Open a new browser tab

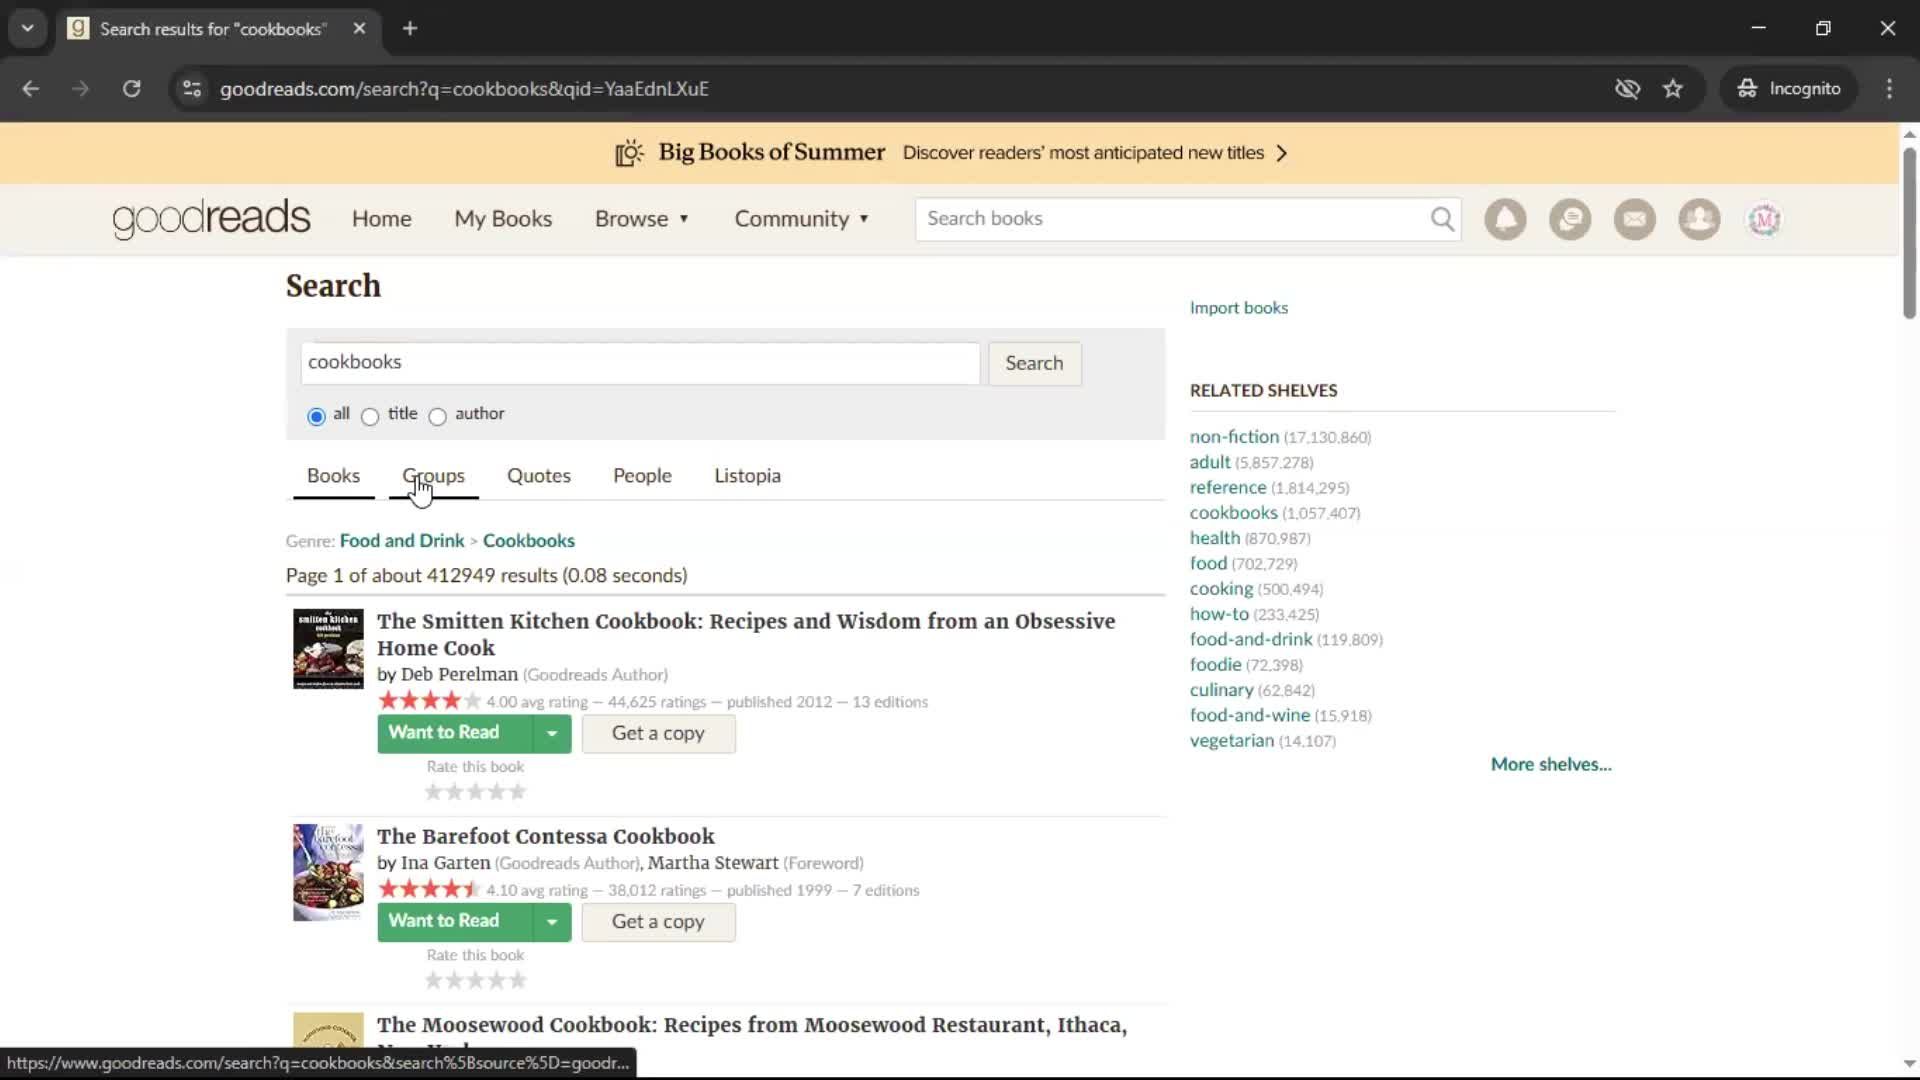pyautogui.click(x=410, y=29)
